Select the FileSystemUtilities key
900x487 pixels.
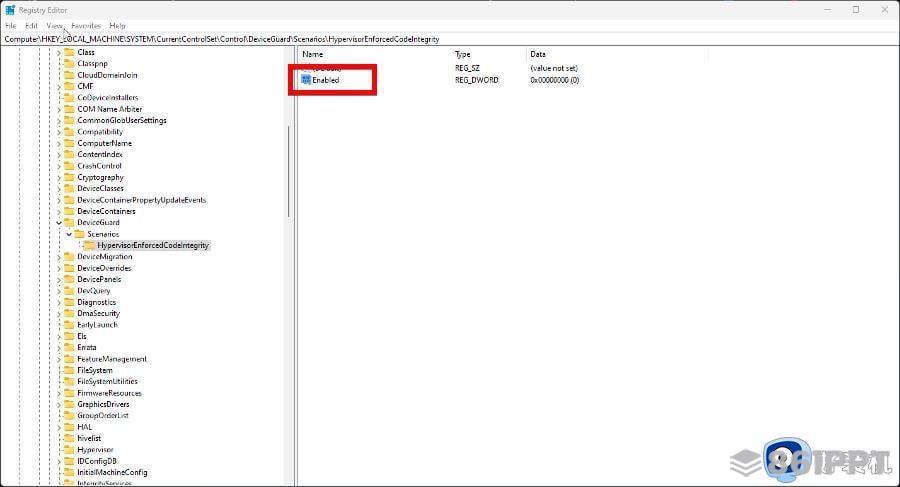click(107, 381)
